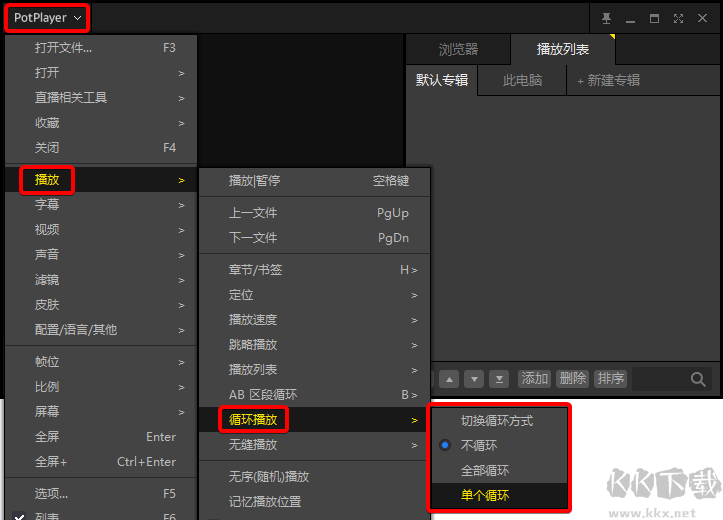The width and height of the screenshot is (723, 520).
Task: Open 选项... preferences menu item
Action: 101,494
